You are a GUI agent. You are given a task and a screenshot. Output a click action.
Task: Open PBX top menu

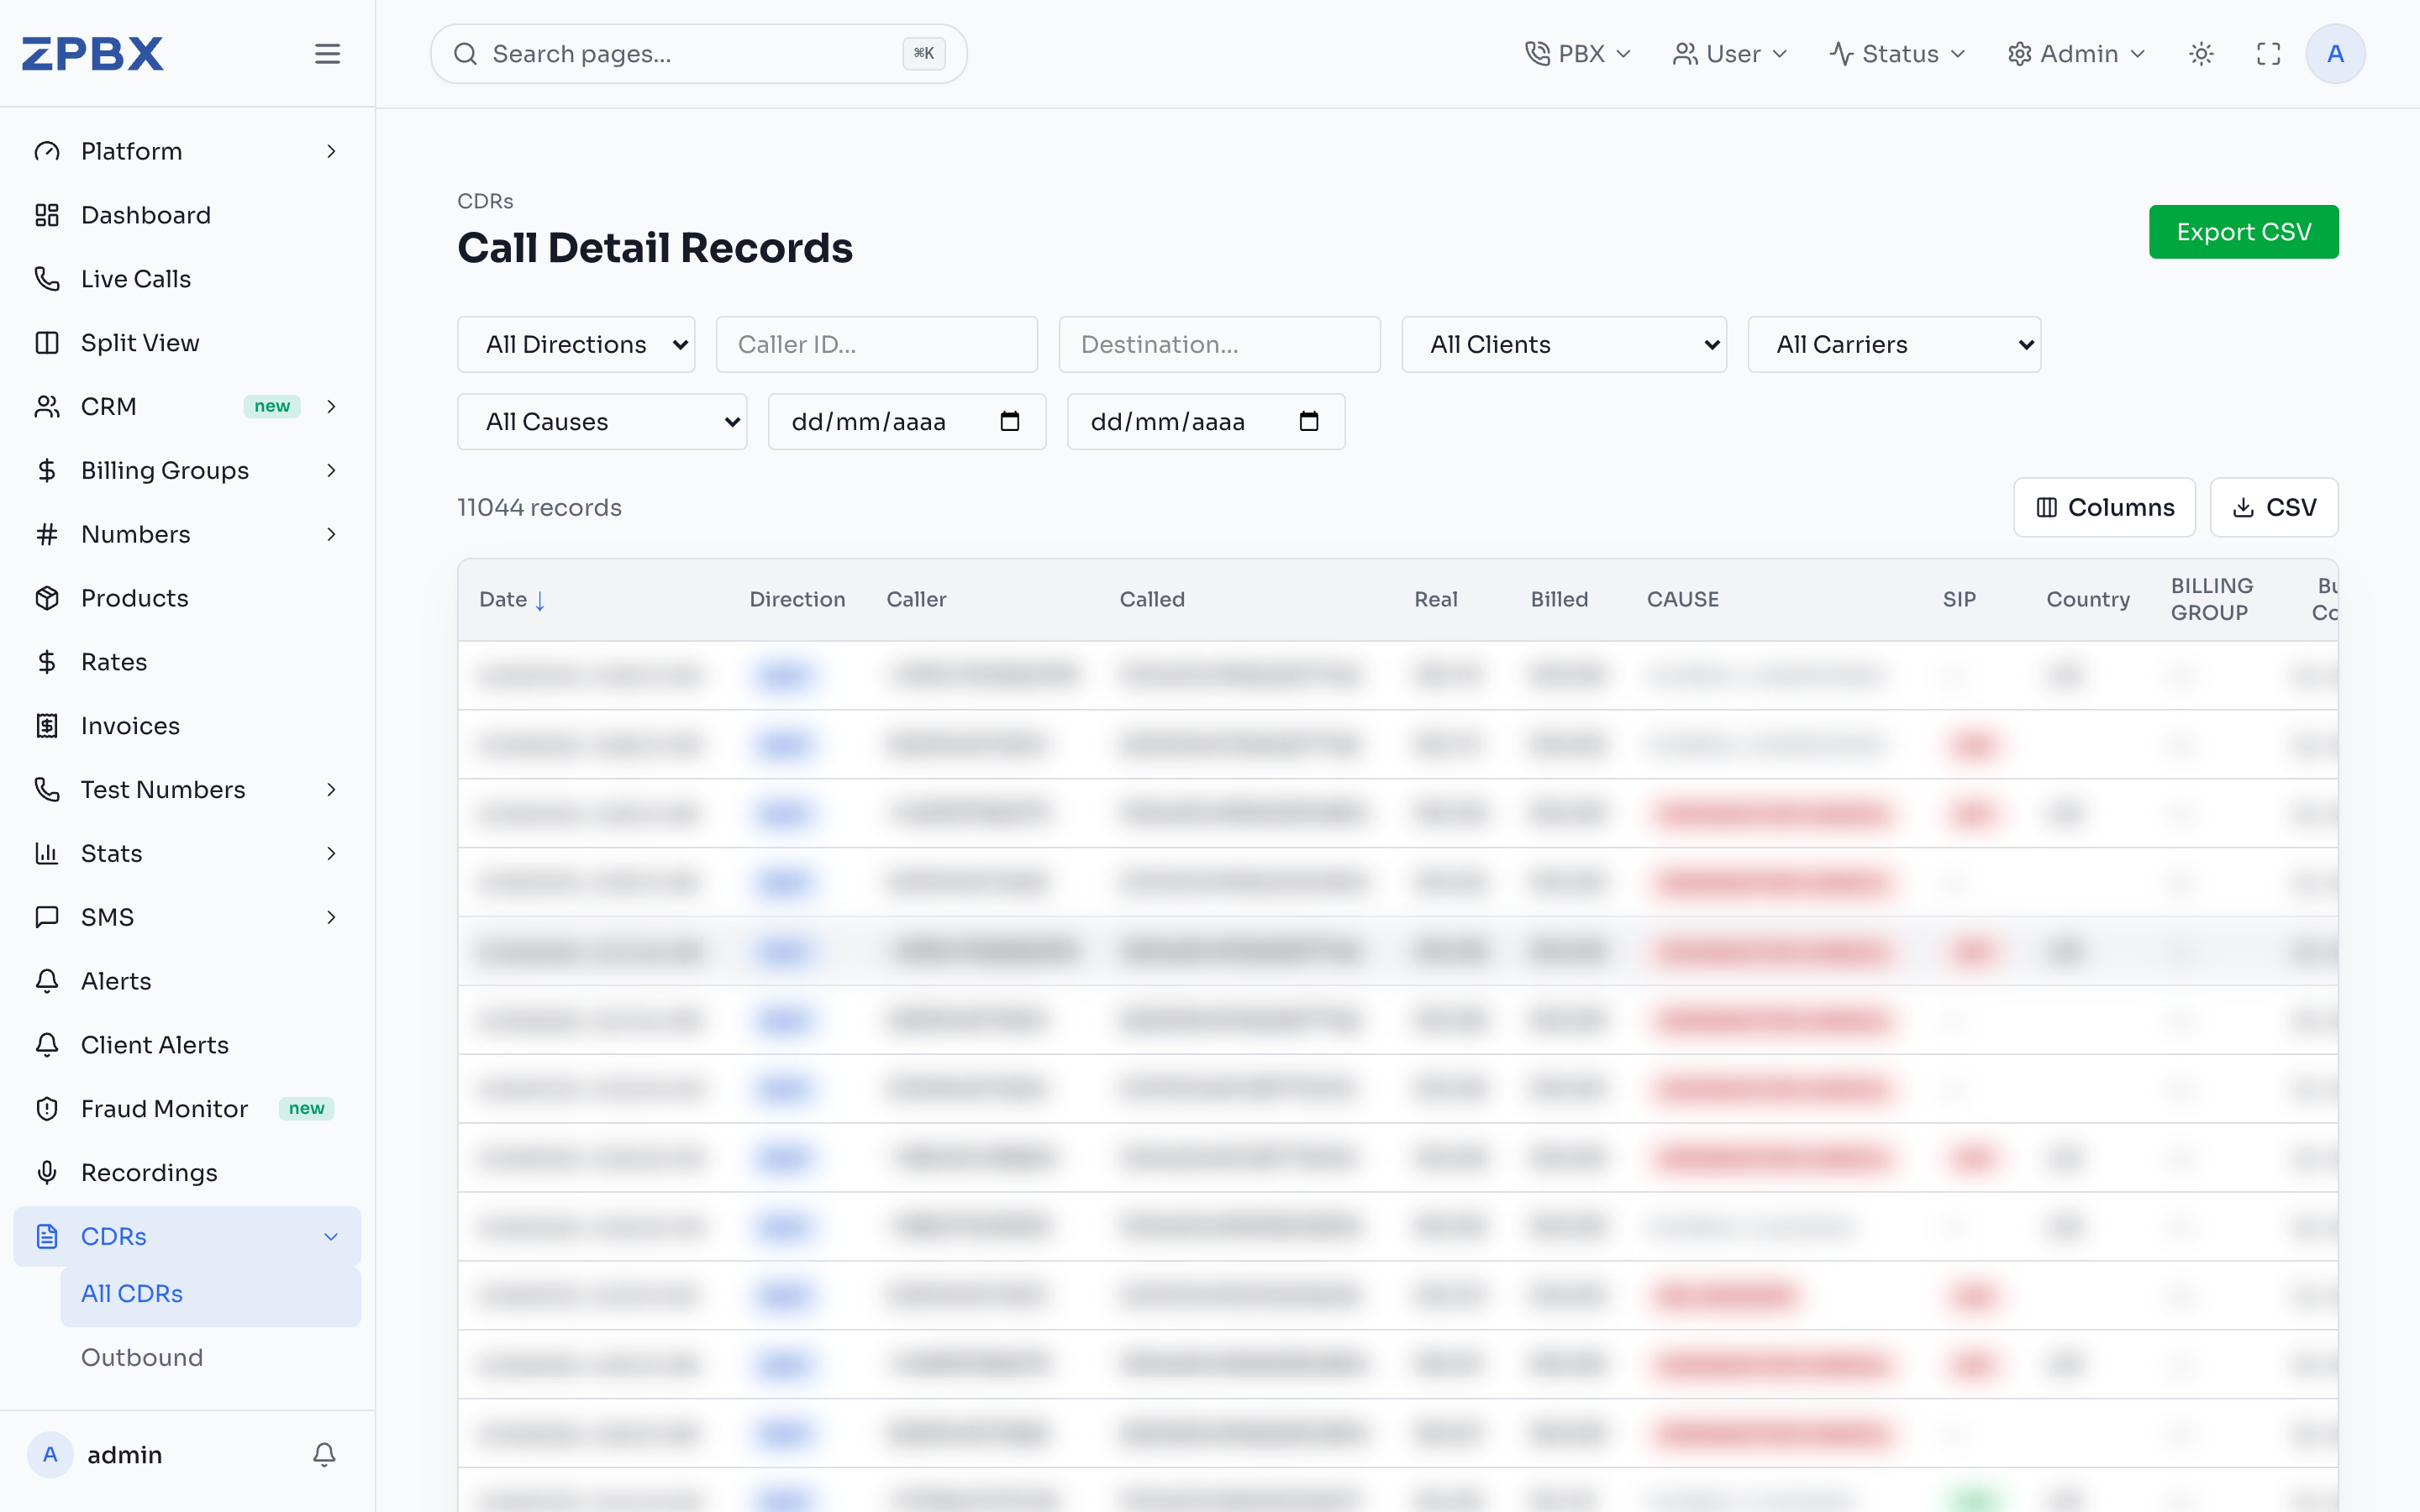pos(1578,53)
